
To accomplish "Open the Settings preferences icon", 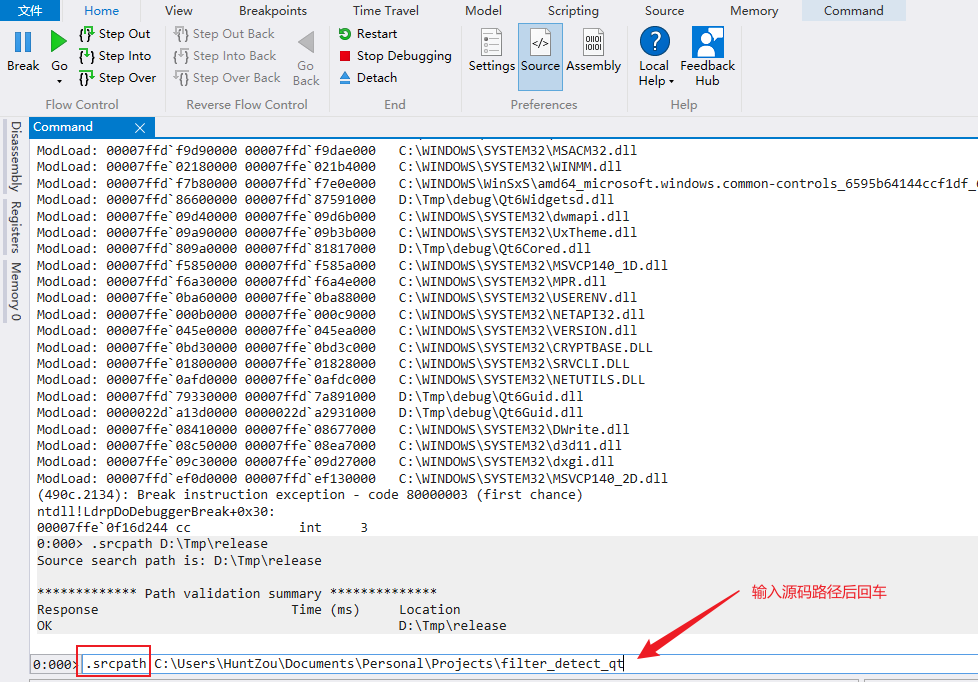I will 491,42.
